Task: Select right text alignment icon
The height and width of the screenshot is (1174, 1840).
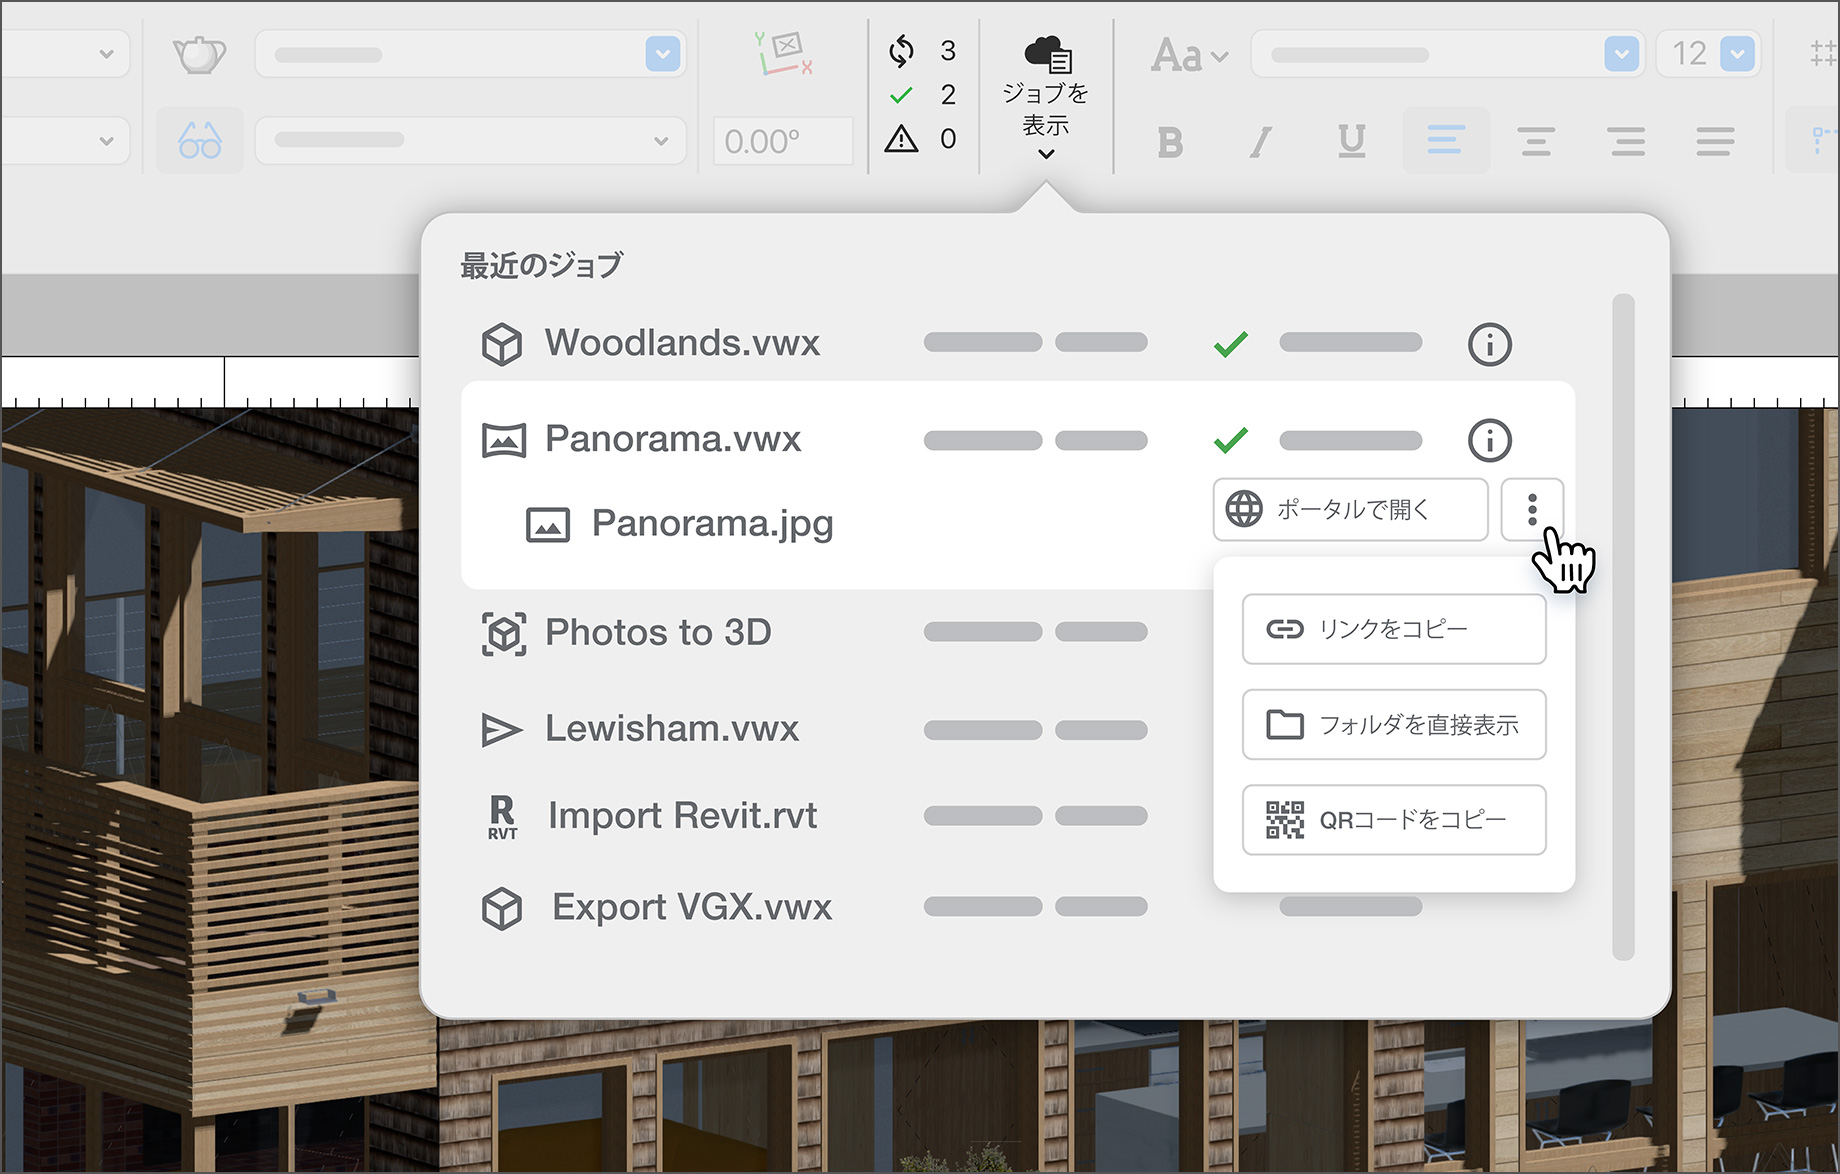Action: (x=1626, y=142)
